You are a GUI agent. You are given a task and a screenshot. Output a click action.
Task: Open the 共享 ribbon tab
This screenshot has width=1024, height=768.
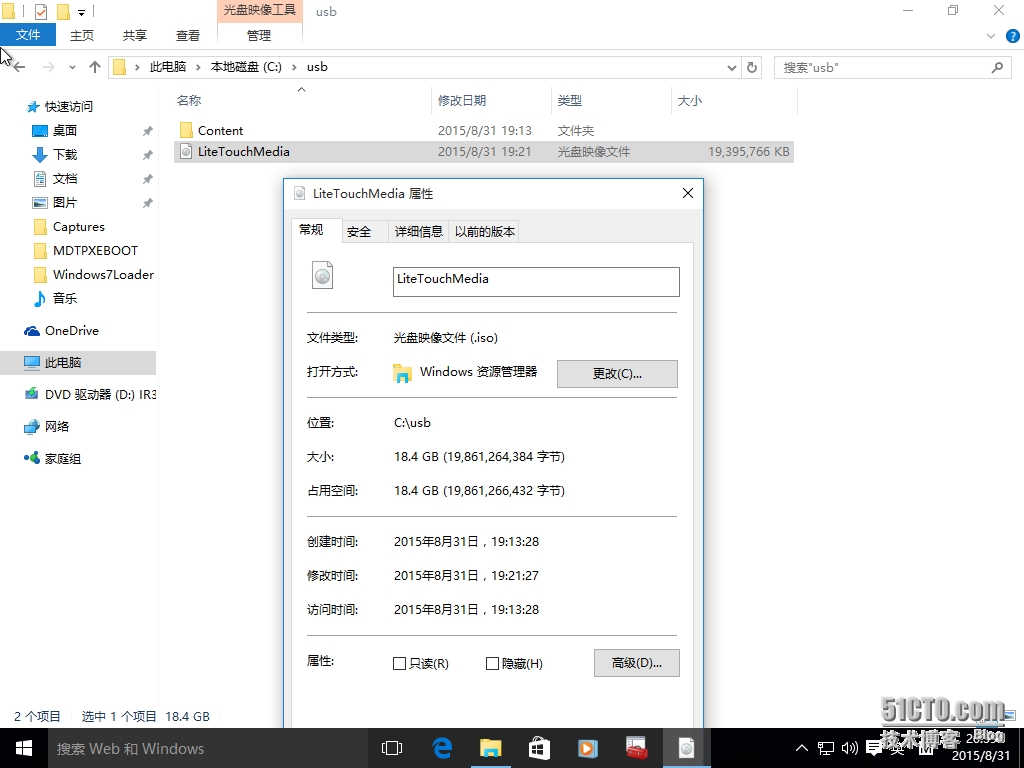[135, 35]
